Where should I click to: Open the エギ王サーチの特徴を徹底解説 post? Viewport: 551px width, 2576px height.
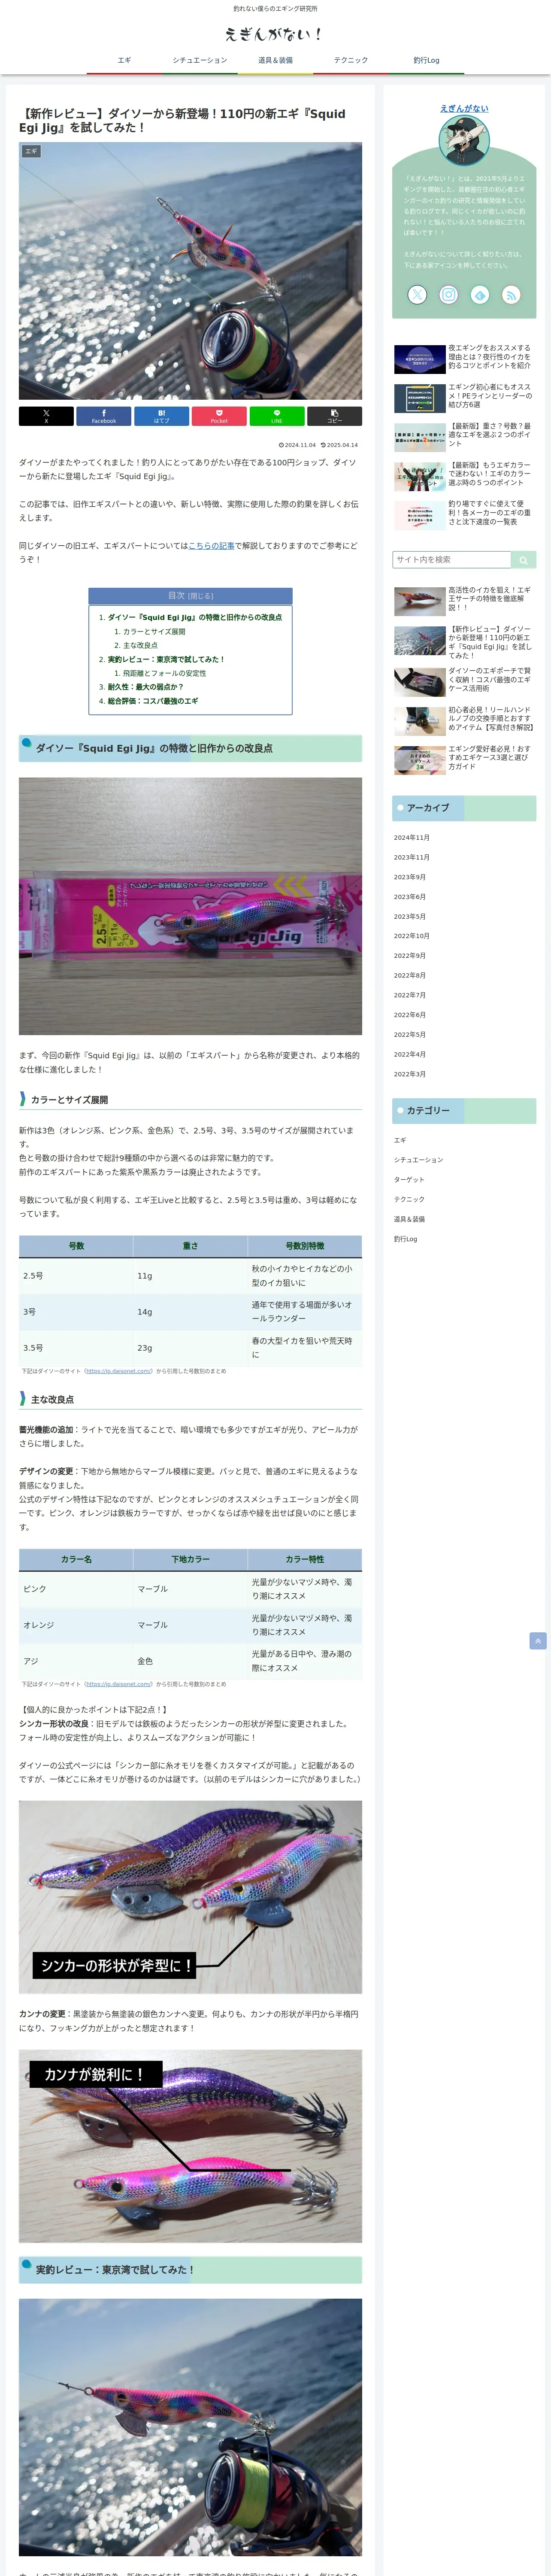point(464,600)
